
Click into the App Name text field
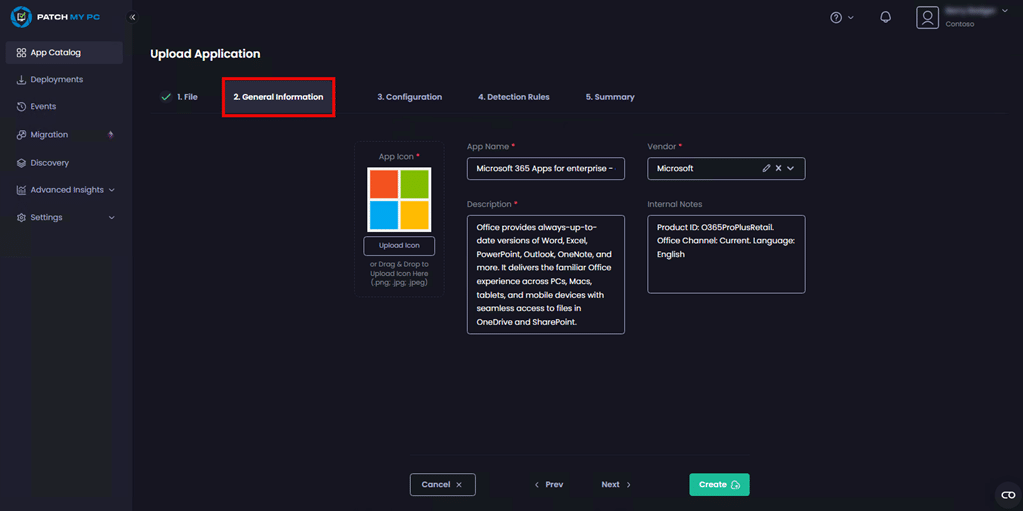tap(545, 168)
